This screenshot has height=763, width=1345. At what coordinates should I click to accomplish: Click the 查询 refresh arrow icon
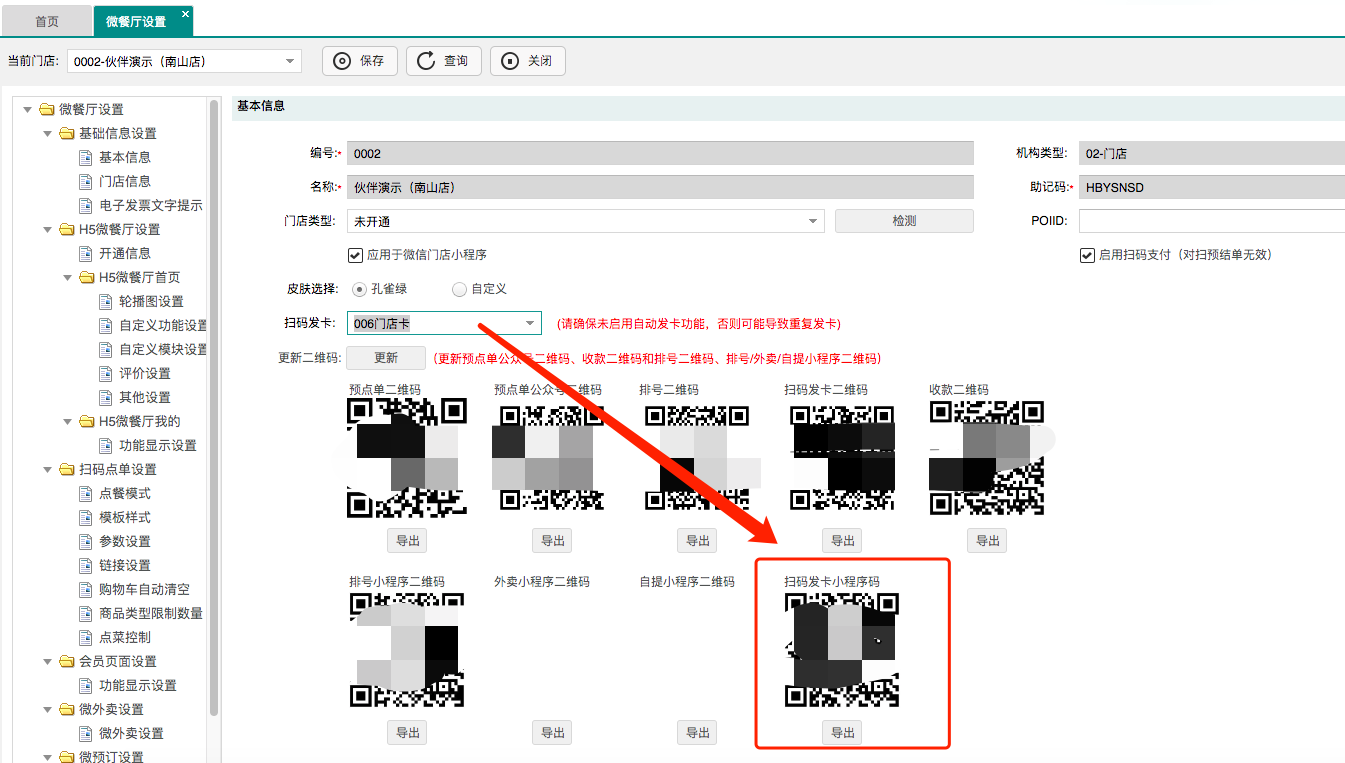(426, 61)
